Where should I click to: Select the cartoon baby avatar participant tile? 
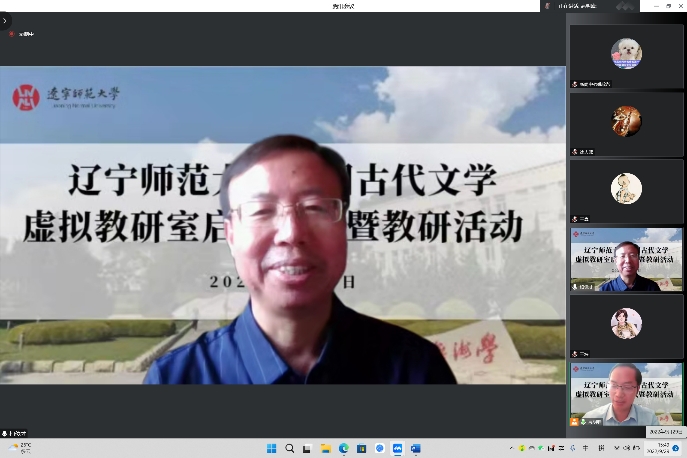click(626, 189)
